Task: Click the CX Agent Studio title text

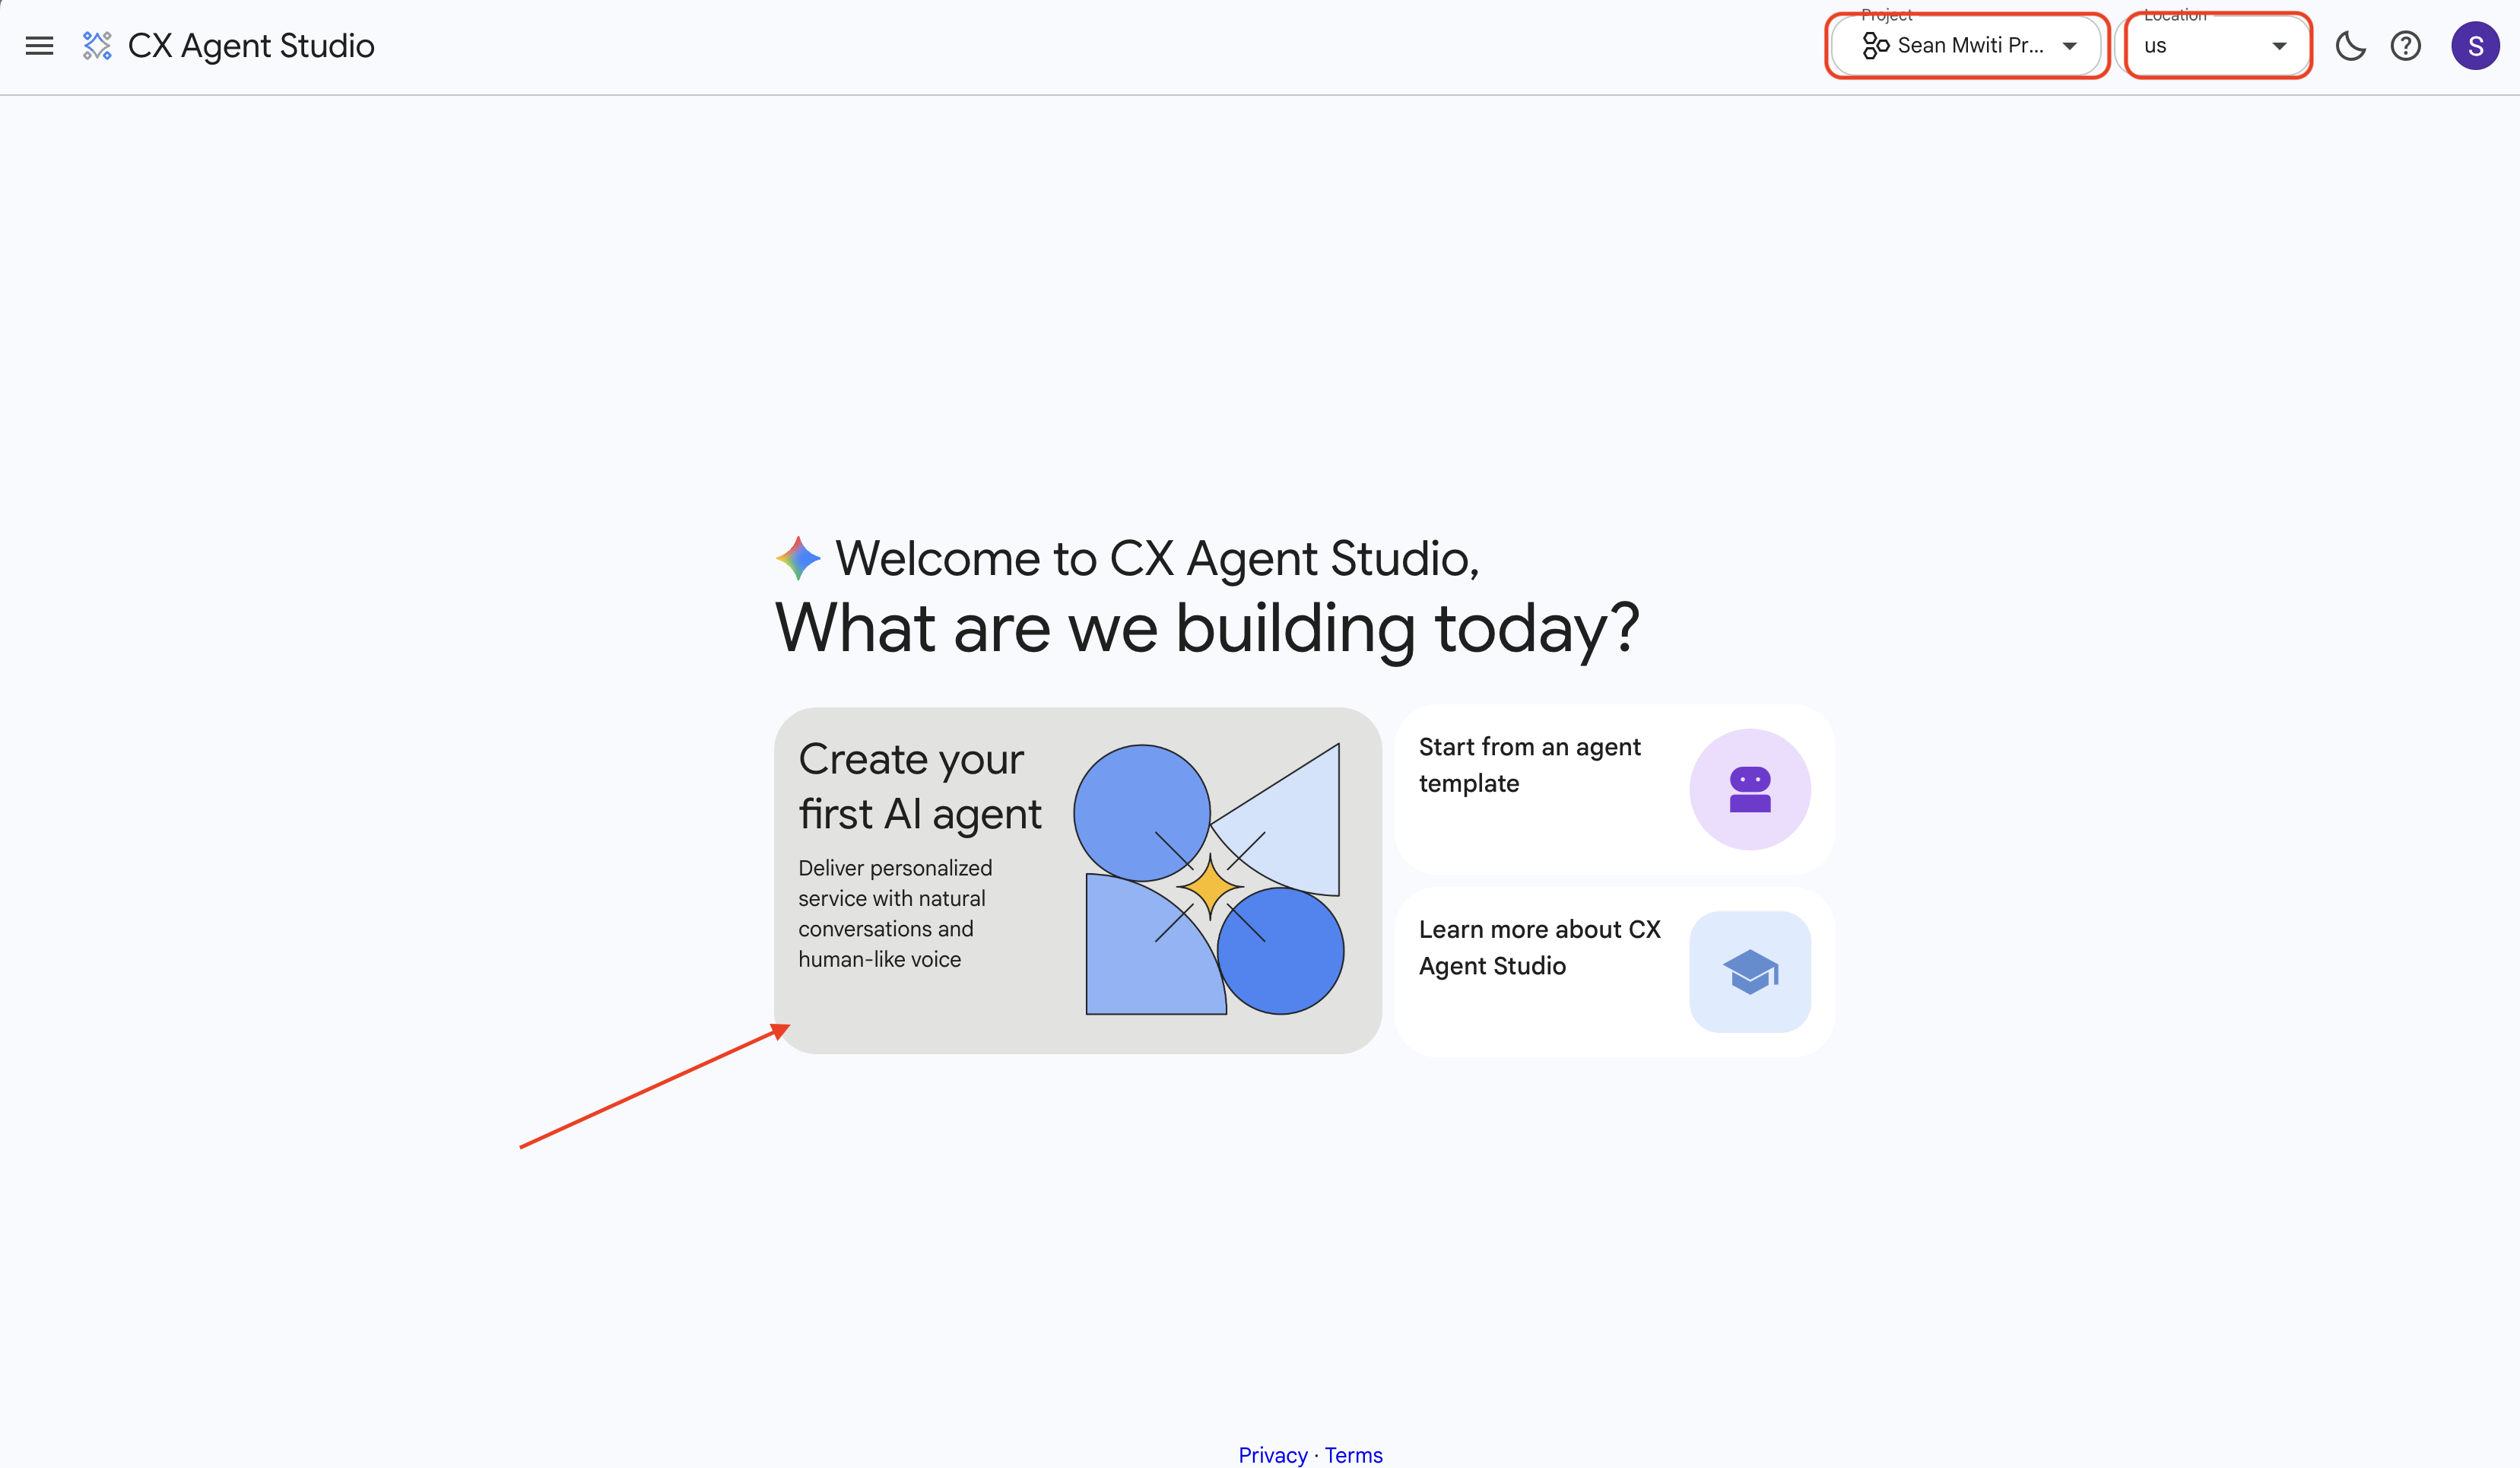Action: pyautogui.click(x=251, y=46)
